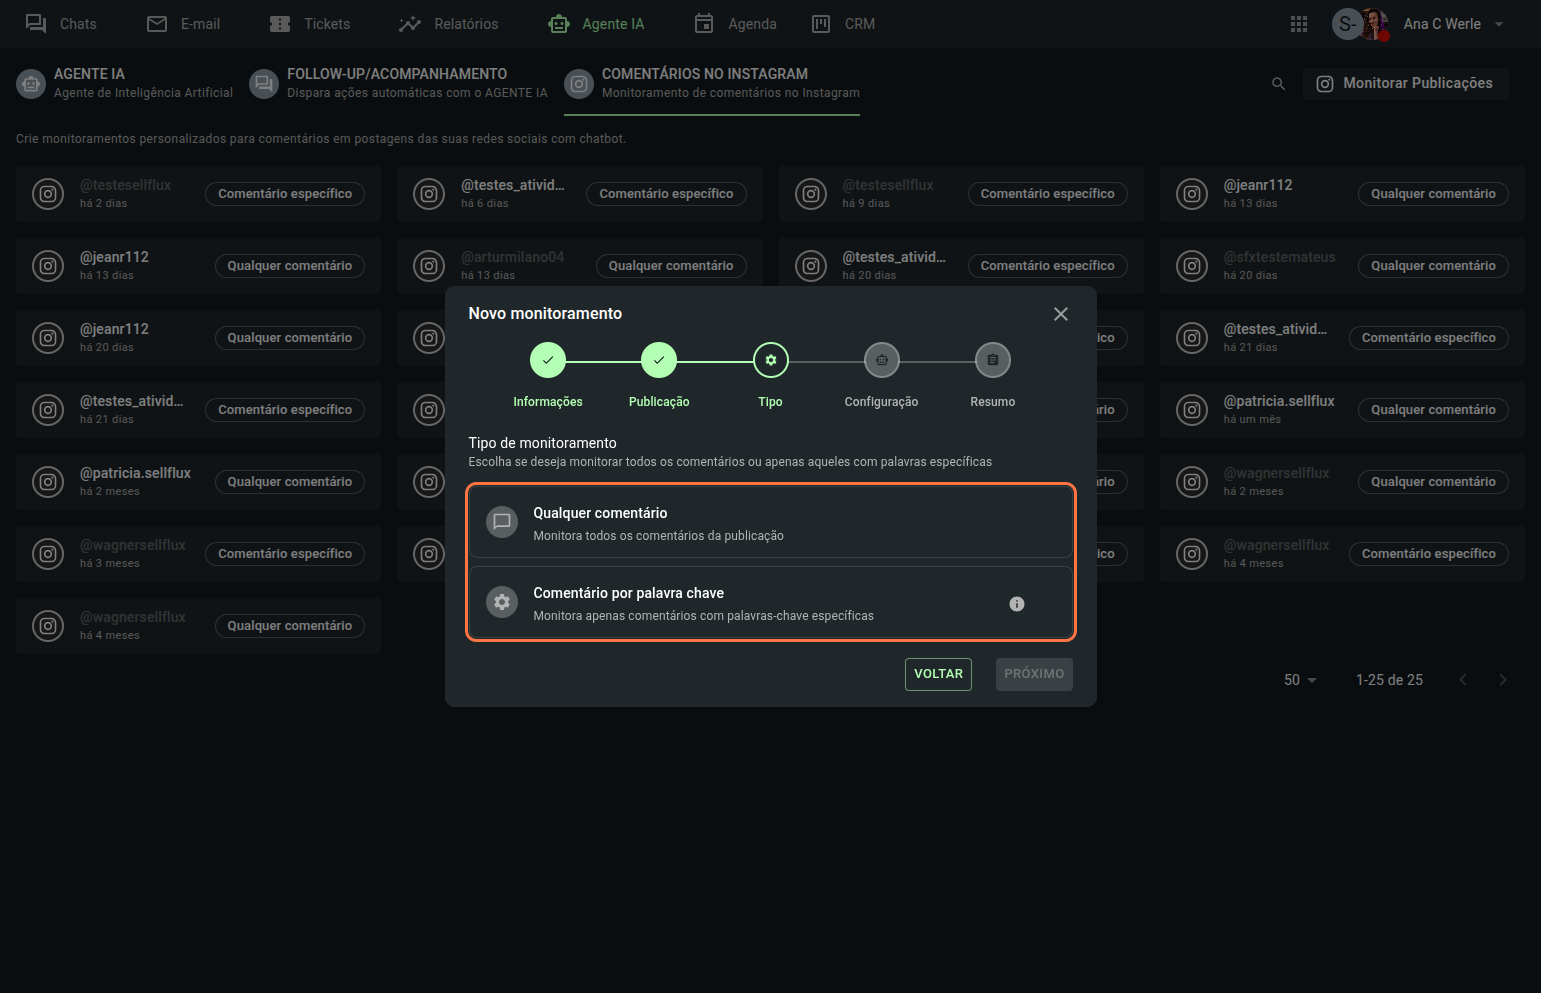Click the info icon on keyword comment option
Screen dimensions: 1541x993
[x=1016, y=604]
